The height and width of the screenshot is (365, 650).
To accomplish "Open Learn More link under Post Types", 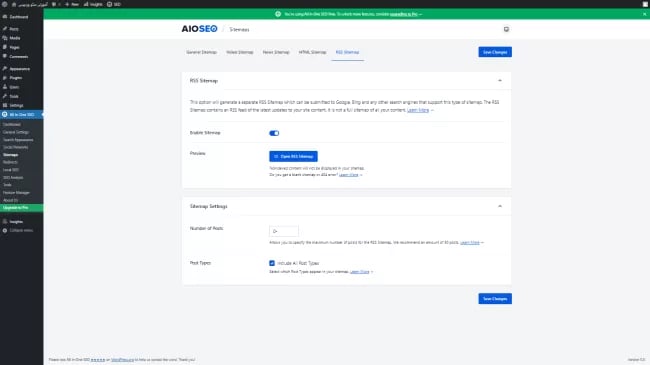I will [359, 272].
